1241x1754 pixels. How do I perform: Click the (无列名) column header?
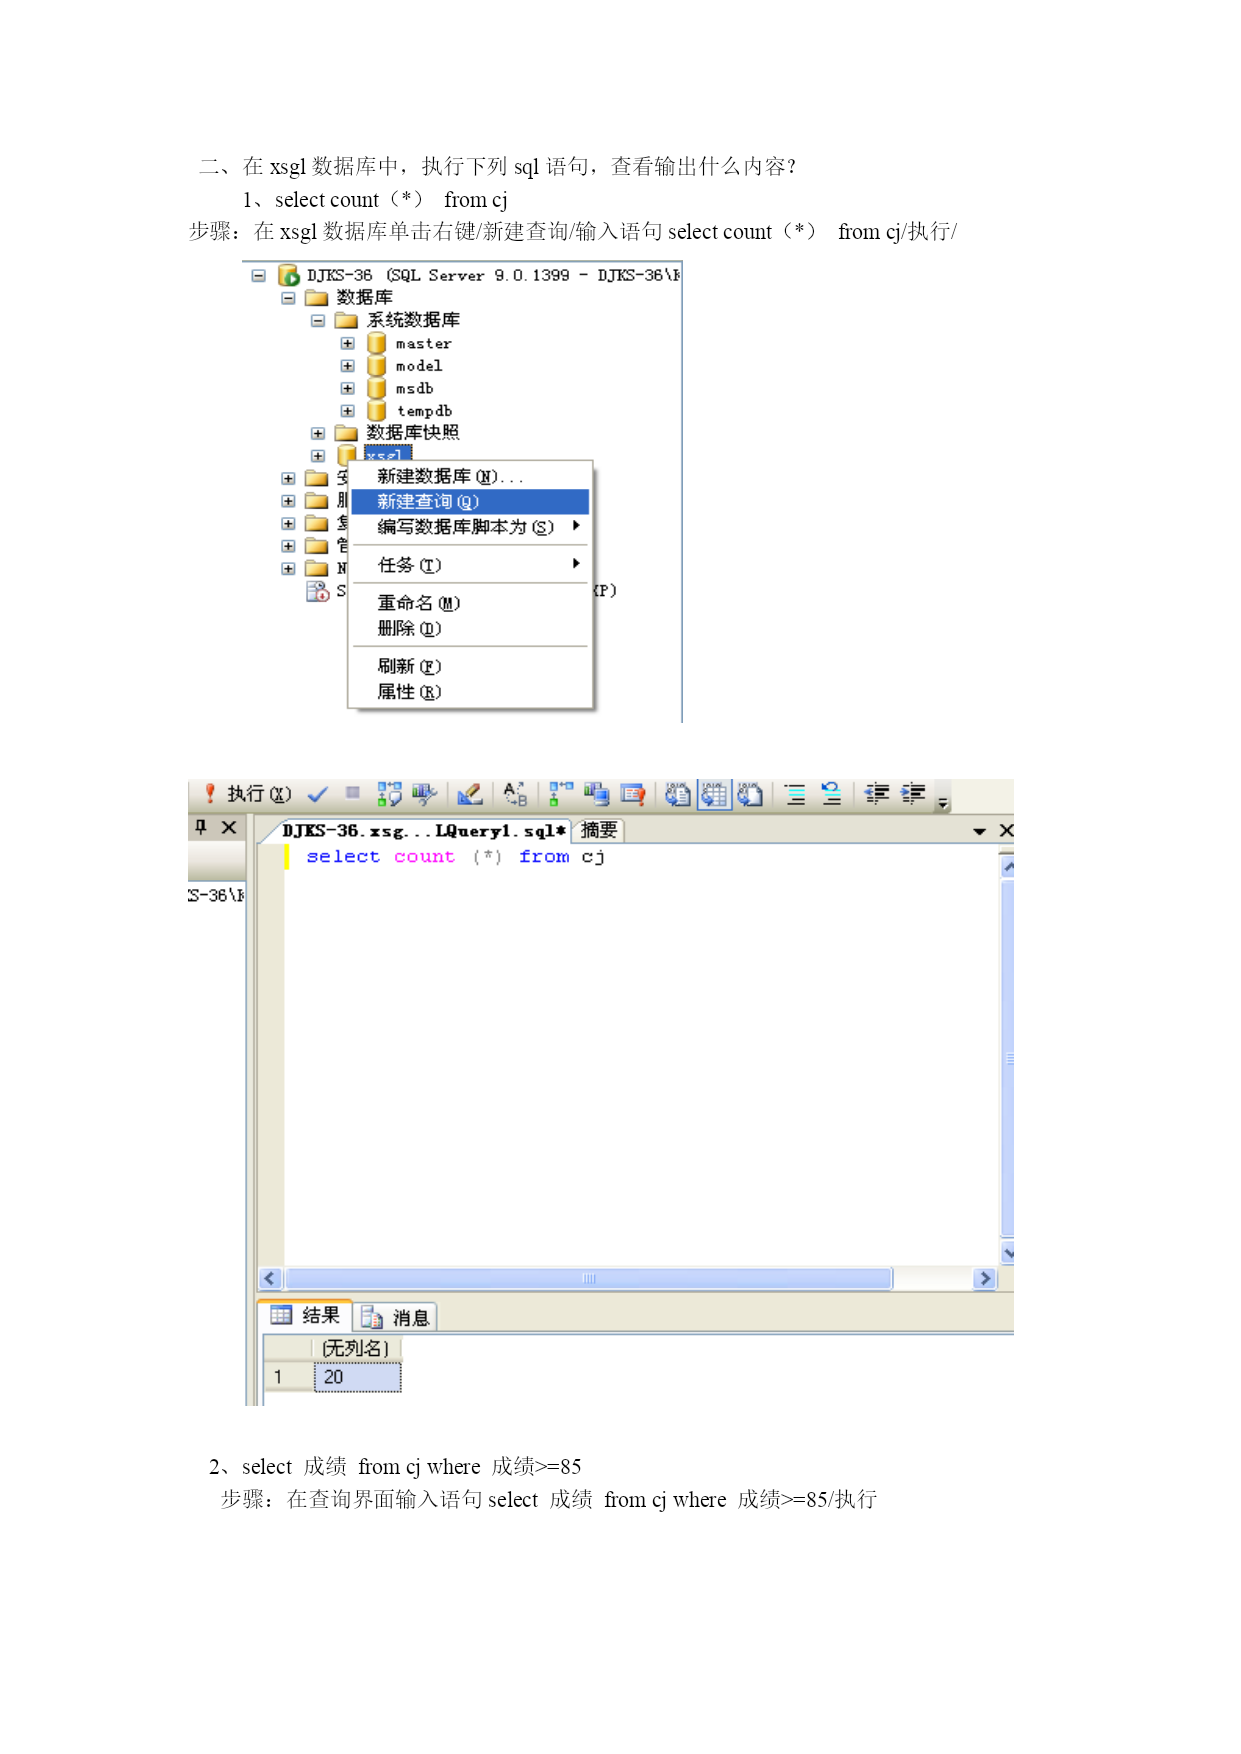[x=357, y=1349]
